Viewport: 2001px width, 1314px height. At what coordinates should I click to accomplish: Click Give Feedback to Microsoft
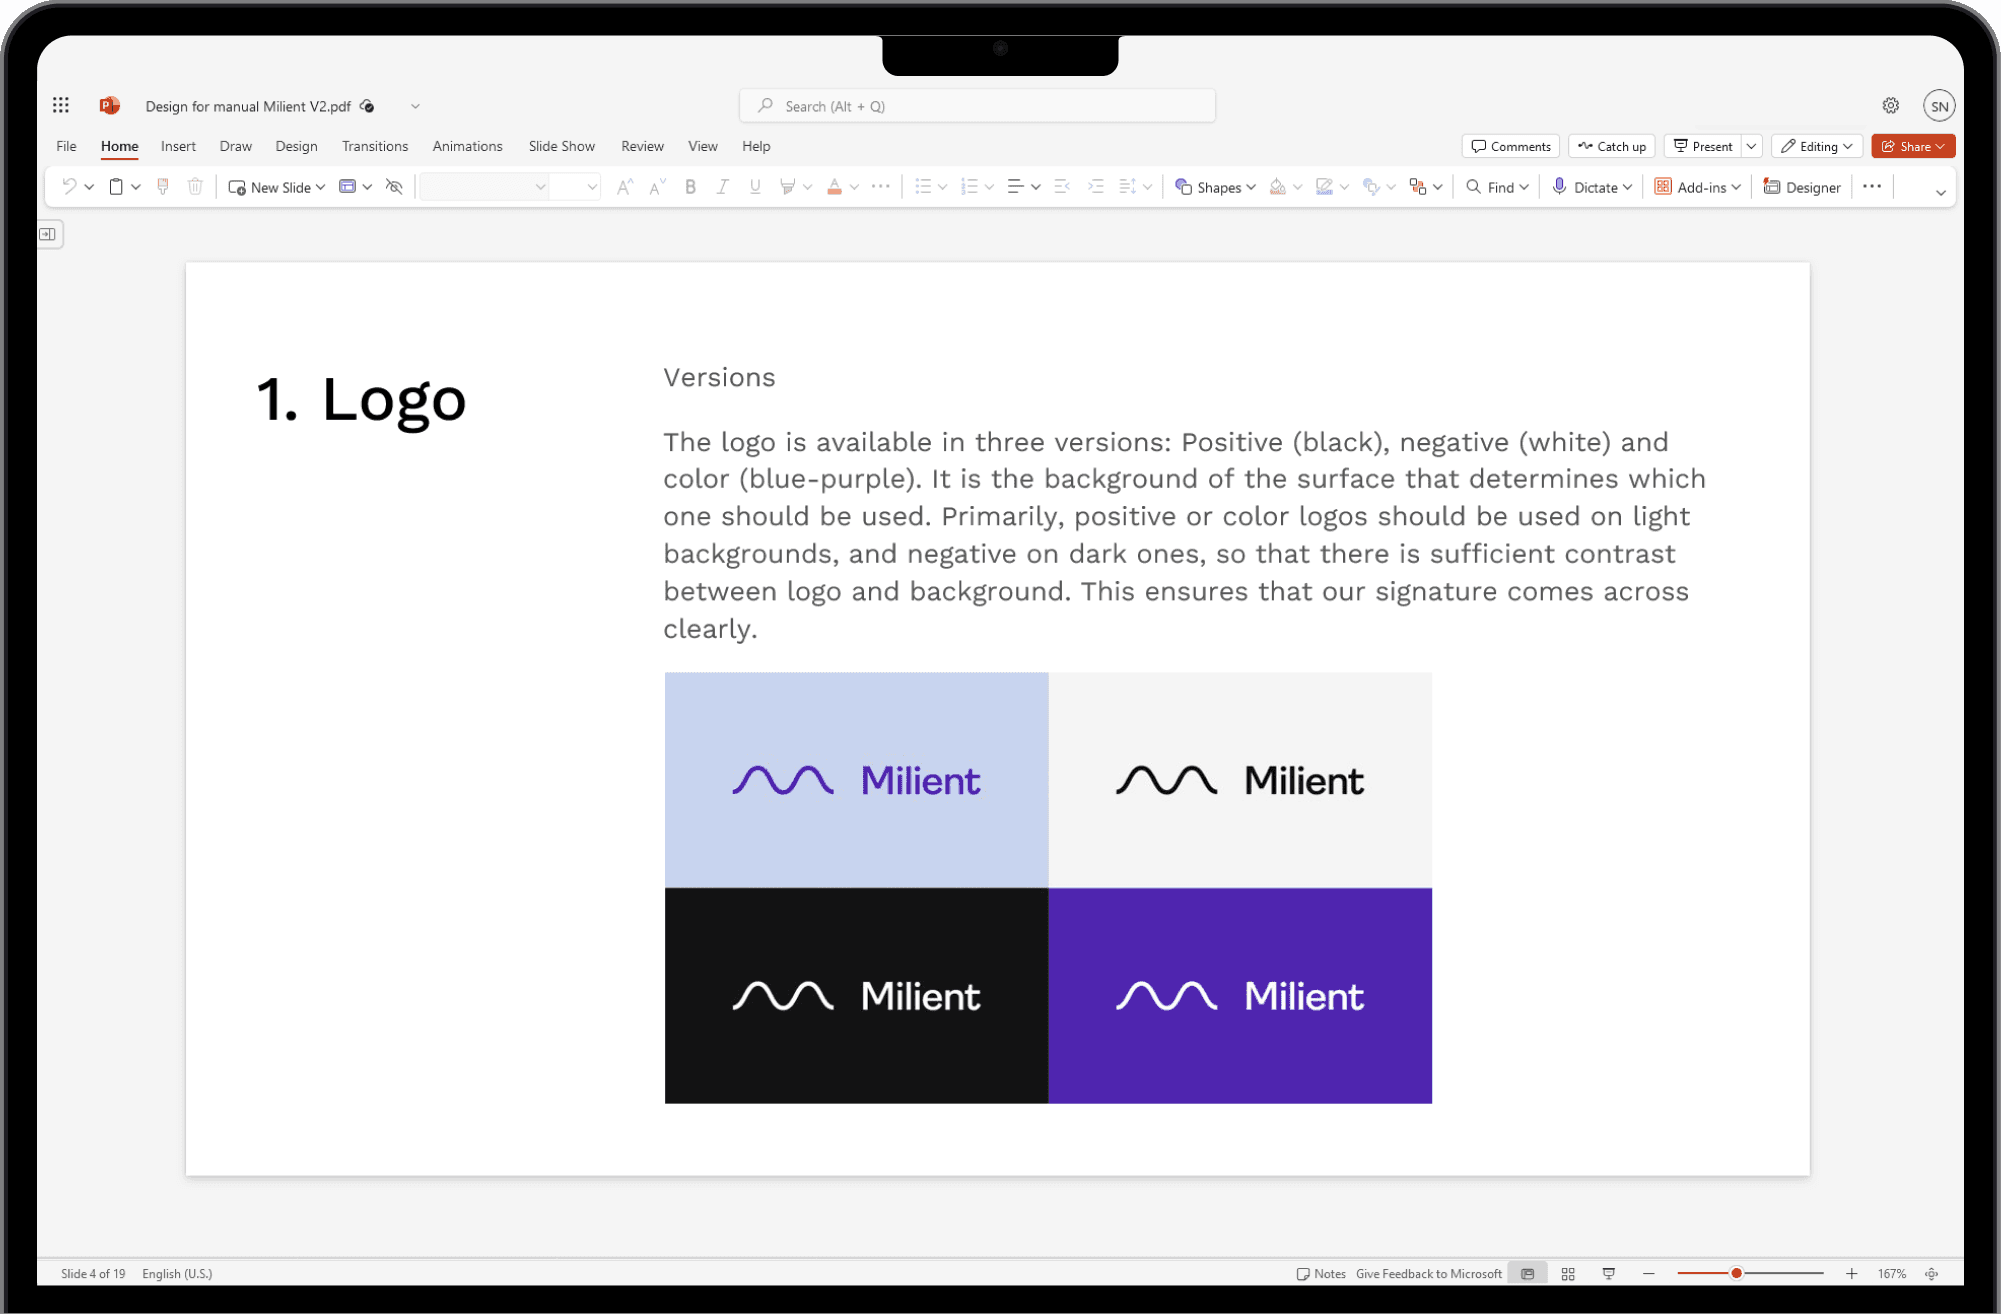[x=1428, y=1273]
